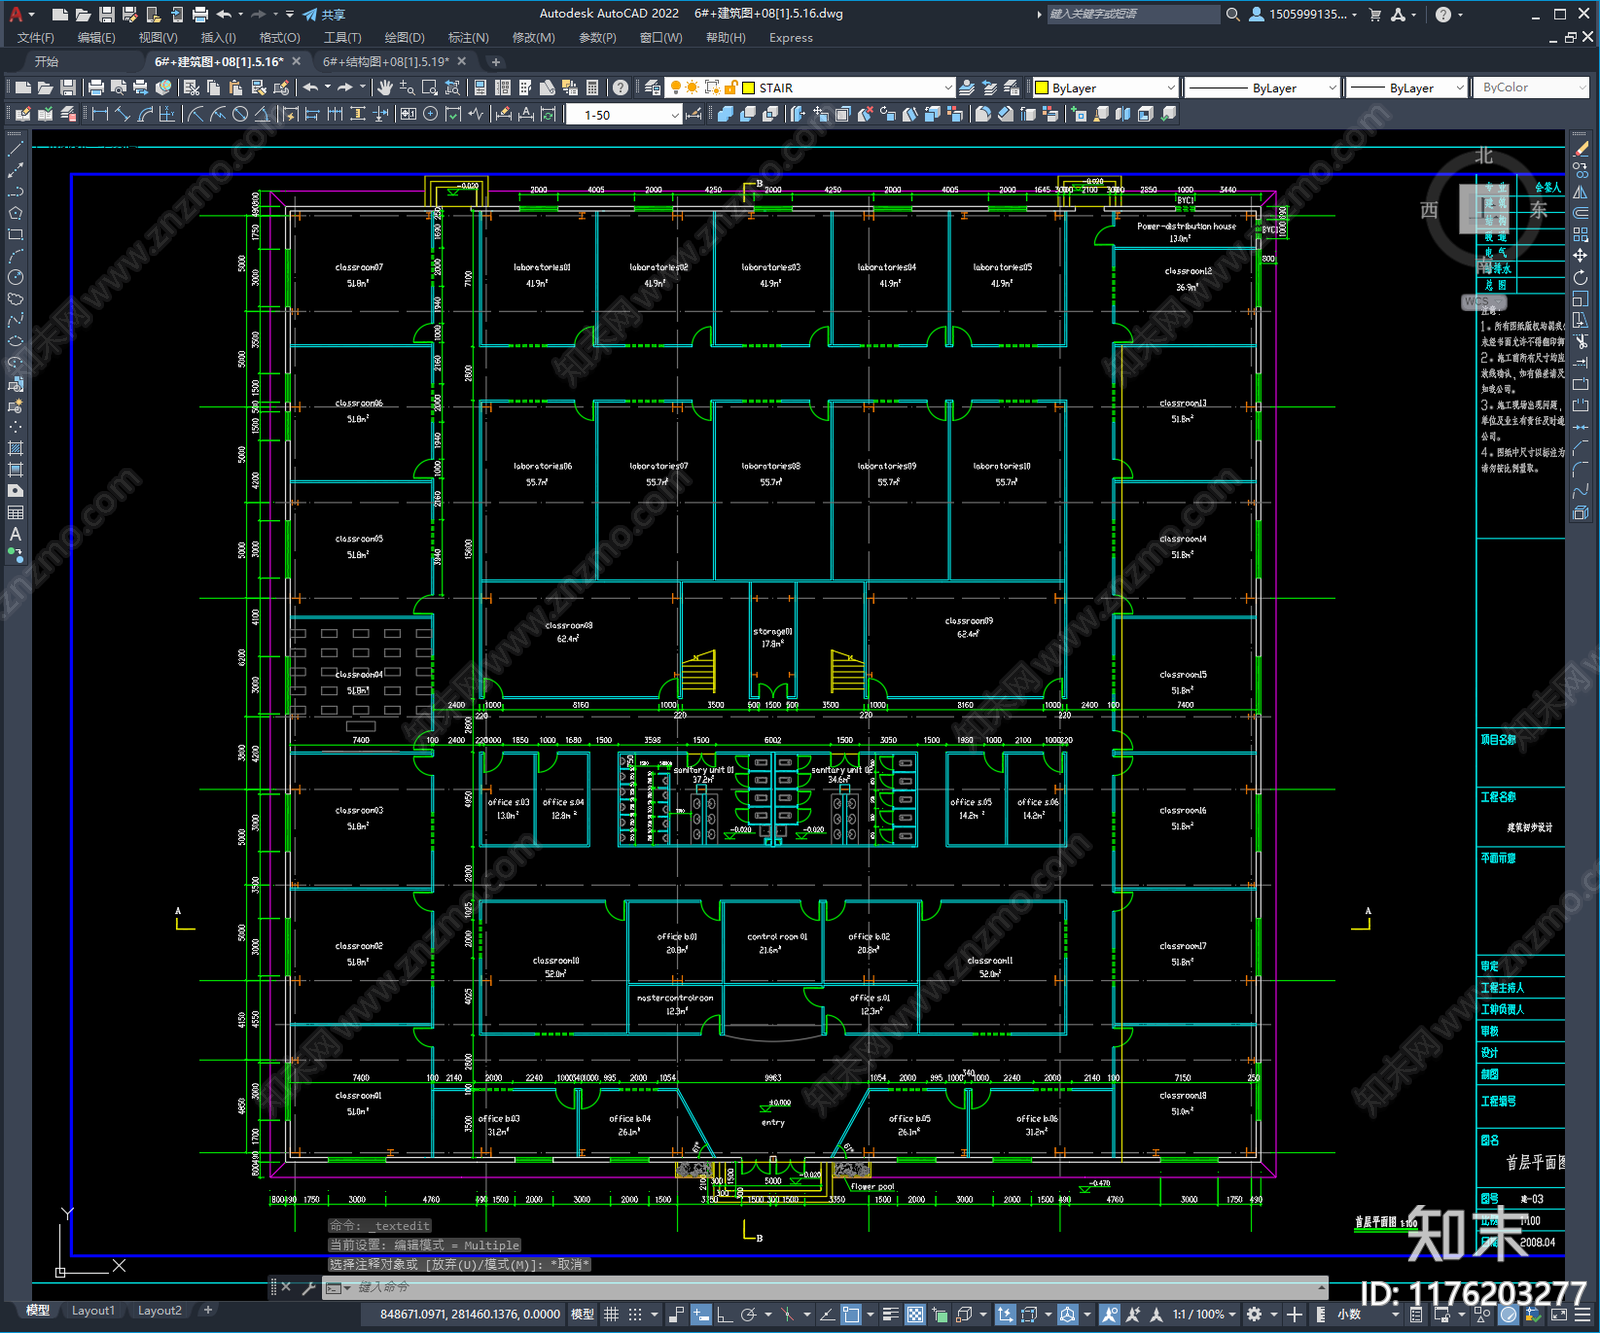1600x1333 pixels.
Task: Click the Save icon in quick access toolbar
Action: click(x=106, y=14)
